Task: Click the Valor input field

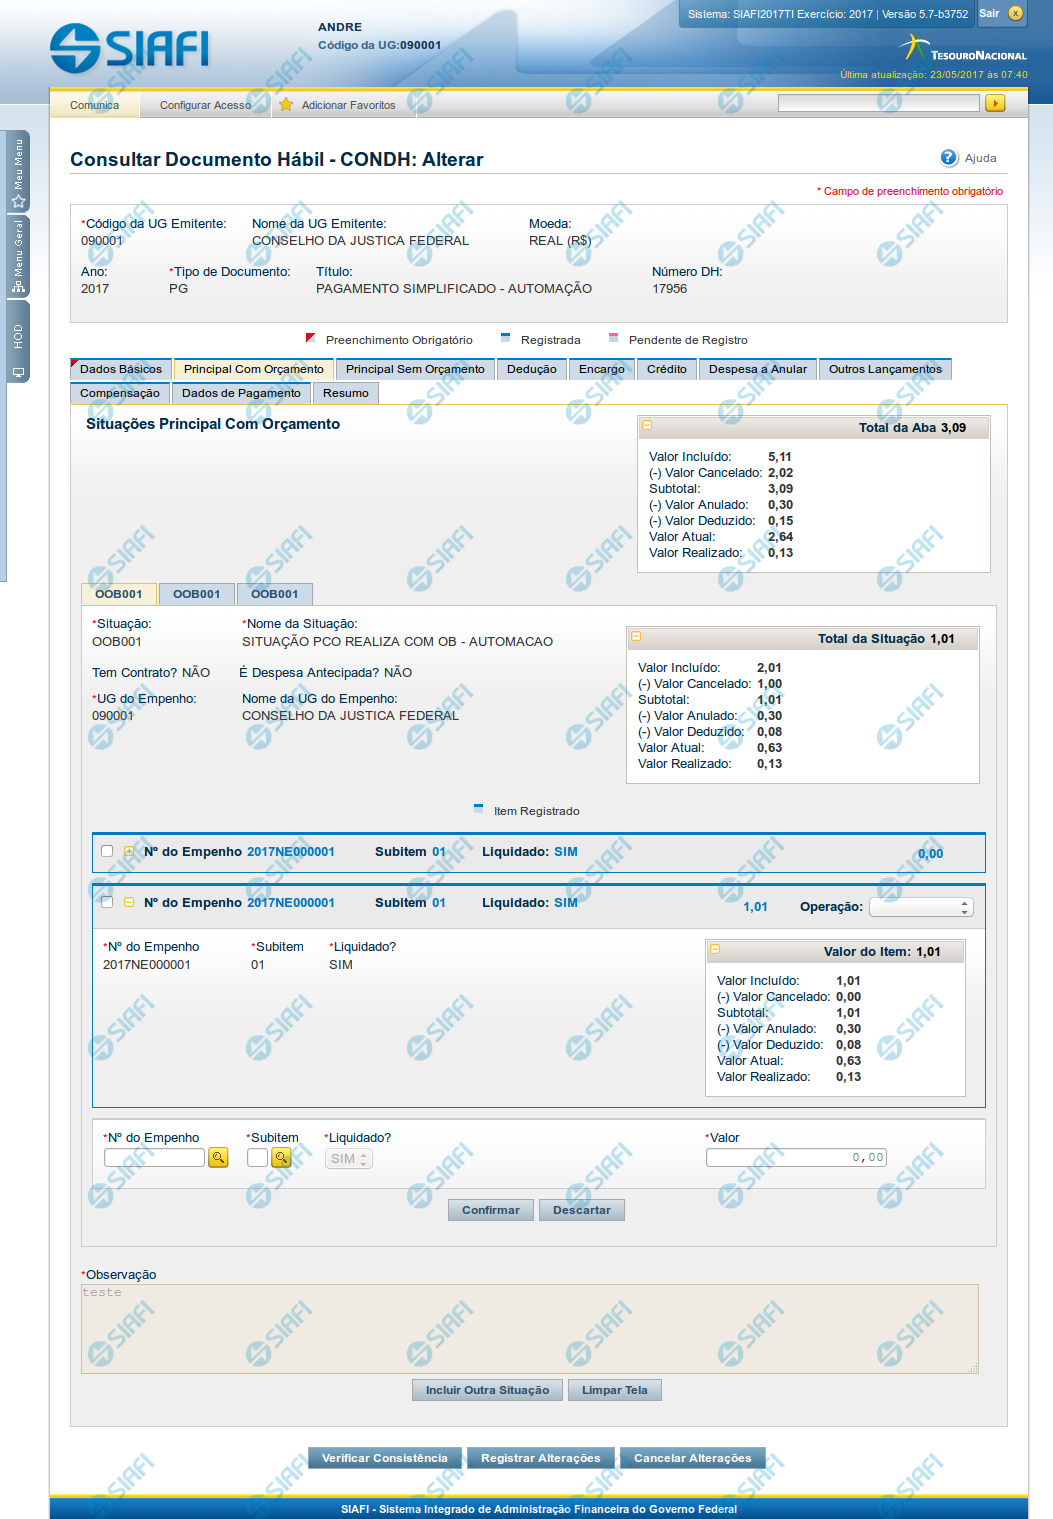Action: point(795,1158)
